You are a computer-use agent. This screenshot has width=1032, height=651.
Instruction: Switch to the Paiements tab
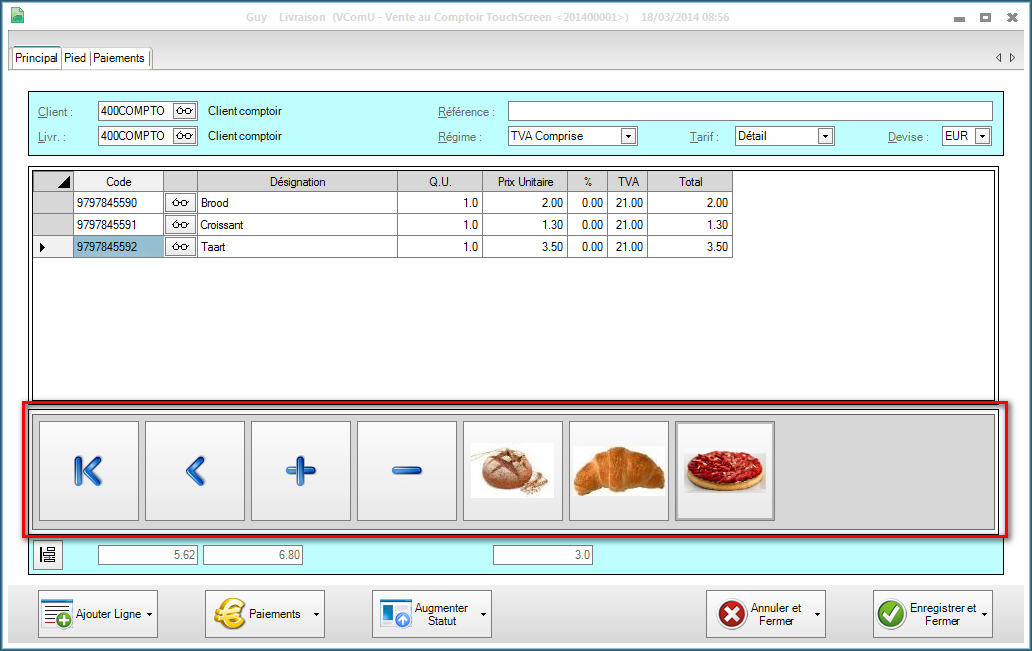pyautogui.click(x=119, y=58)
